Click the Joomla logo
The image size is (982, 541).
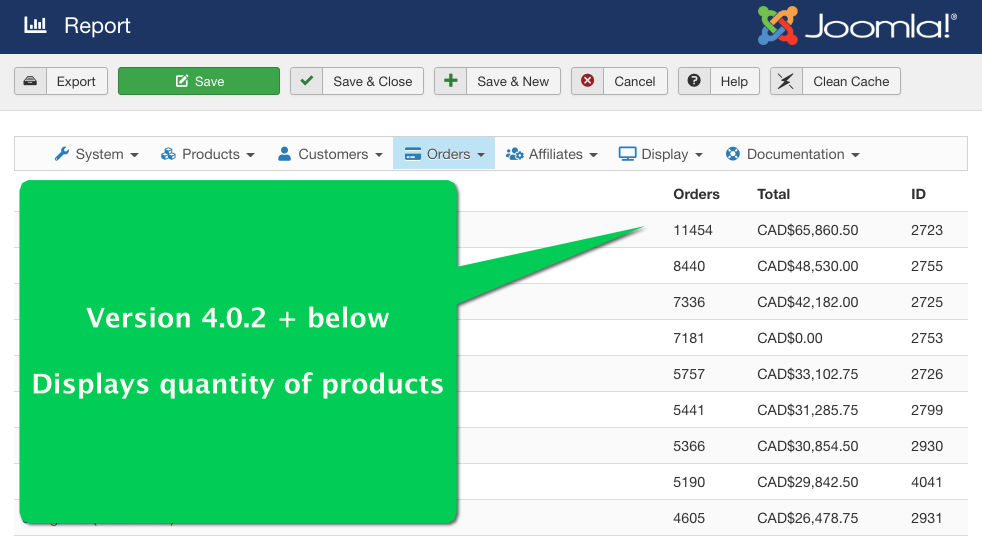tap(857, 26)
